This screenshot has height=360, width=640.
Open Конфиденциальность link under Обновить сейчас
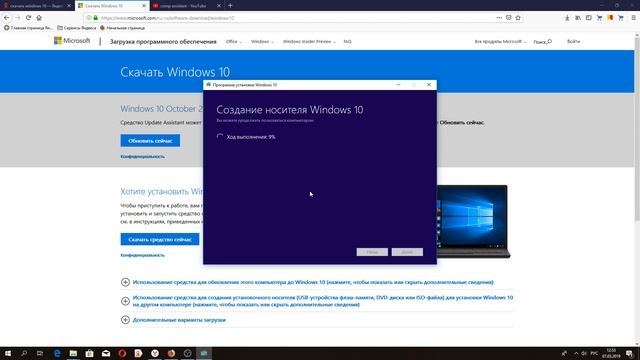pyautogui.click(x=142, y=156)
